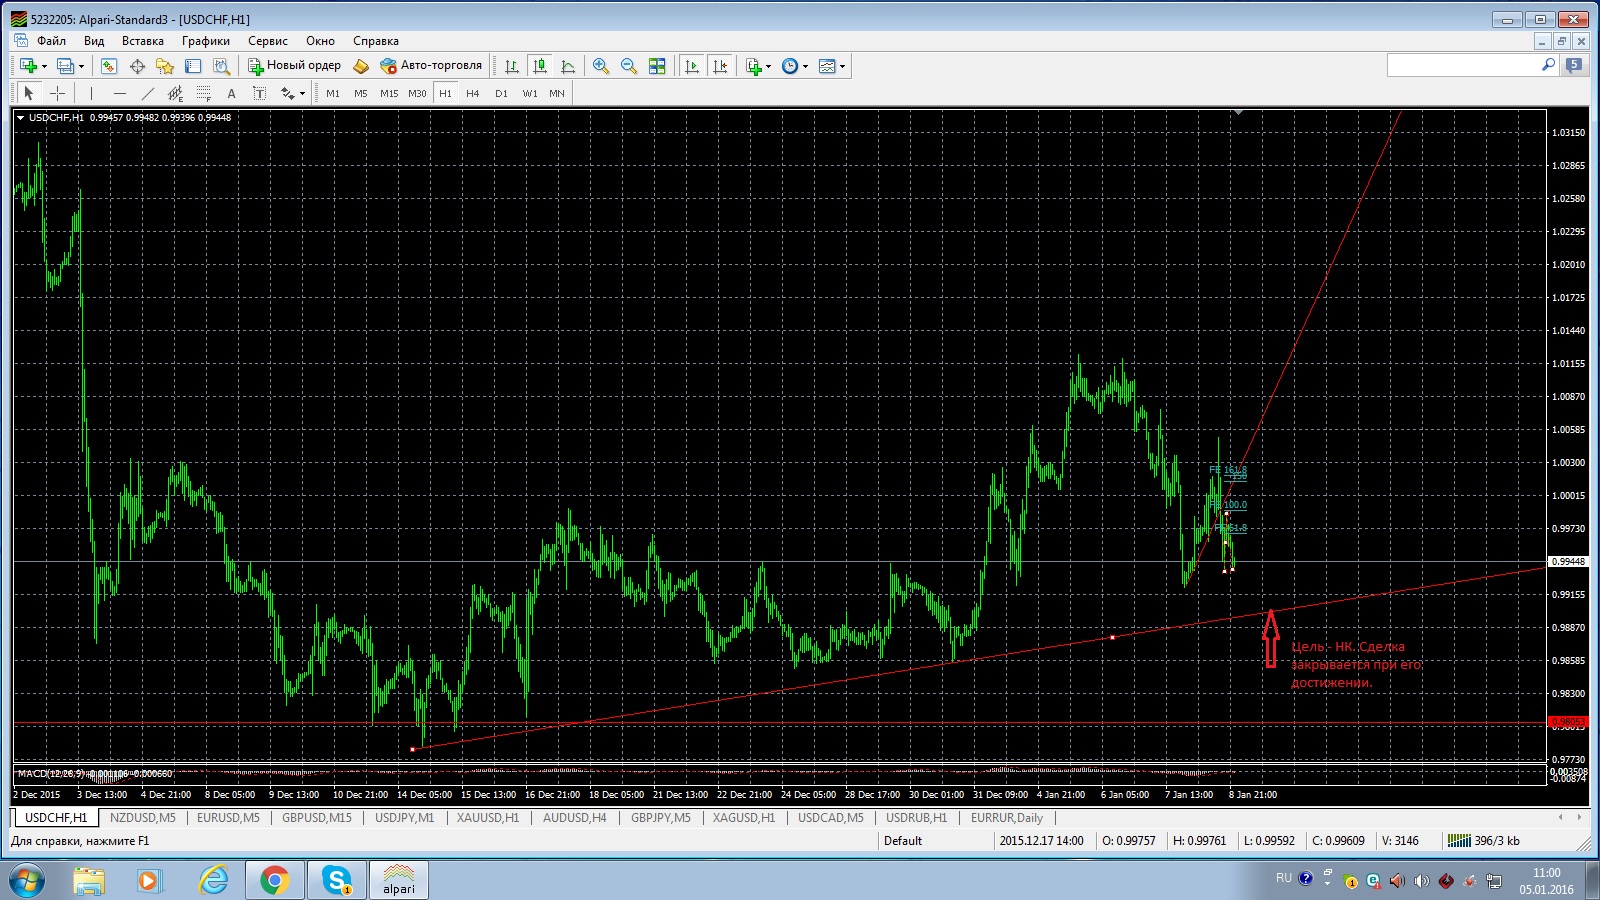Image resolution: width=1600 pixels, height=900 pixels.
Task: Select the Crosshair cursor tool
Action: click(58, 93)
